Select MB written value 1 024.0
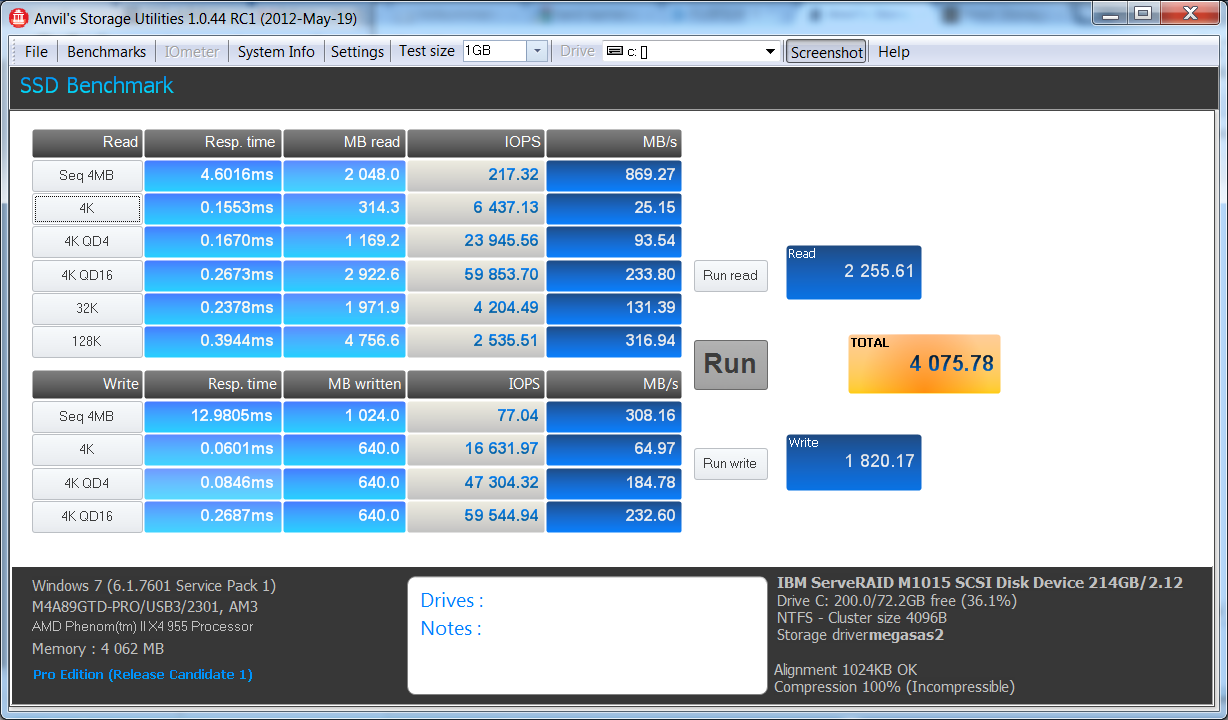 344,416
